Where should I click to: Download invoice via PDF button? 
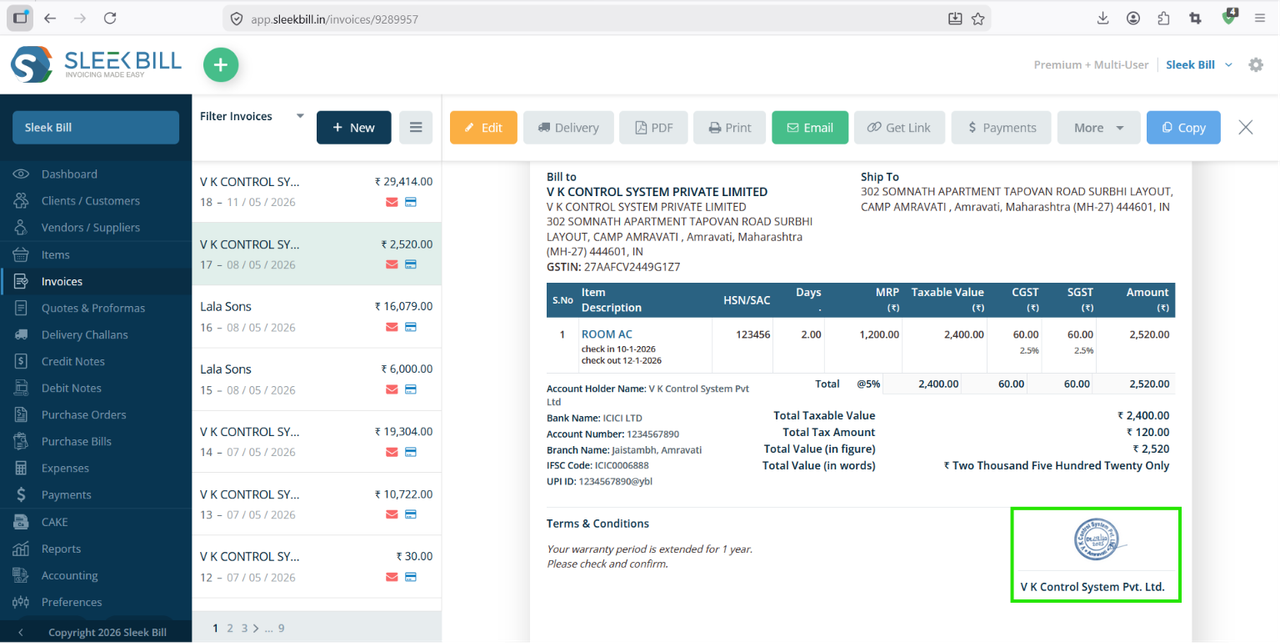653,128
